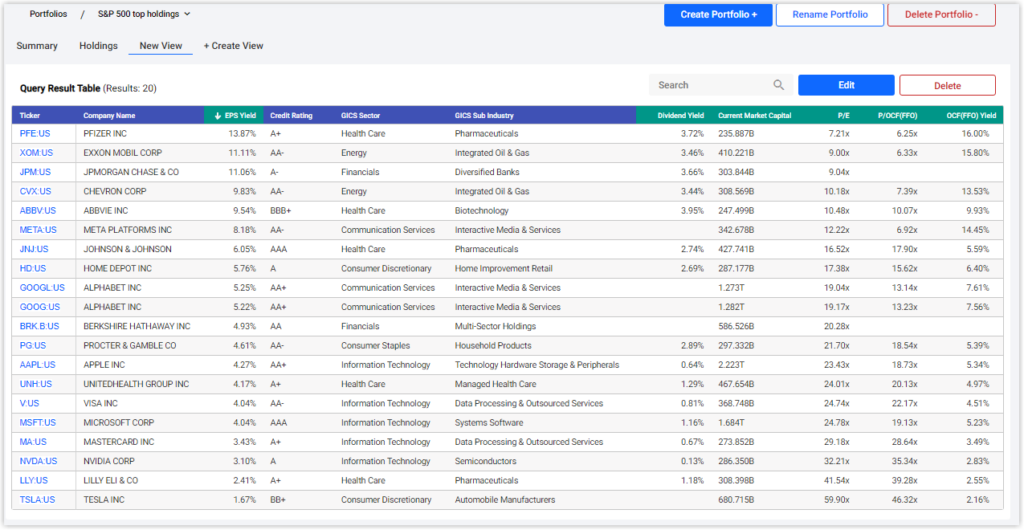Click the BERKSHIRE HATHAWAY INC cell
The width and height of the screenshot is (1024, 530).
[x=136, y=326]
